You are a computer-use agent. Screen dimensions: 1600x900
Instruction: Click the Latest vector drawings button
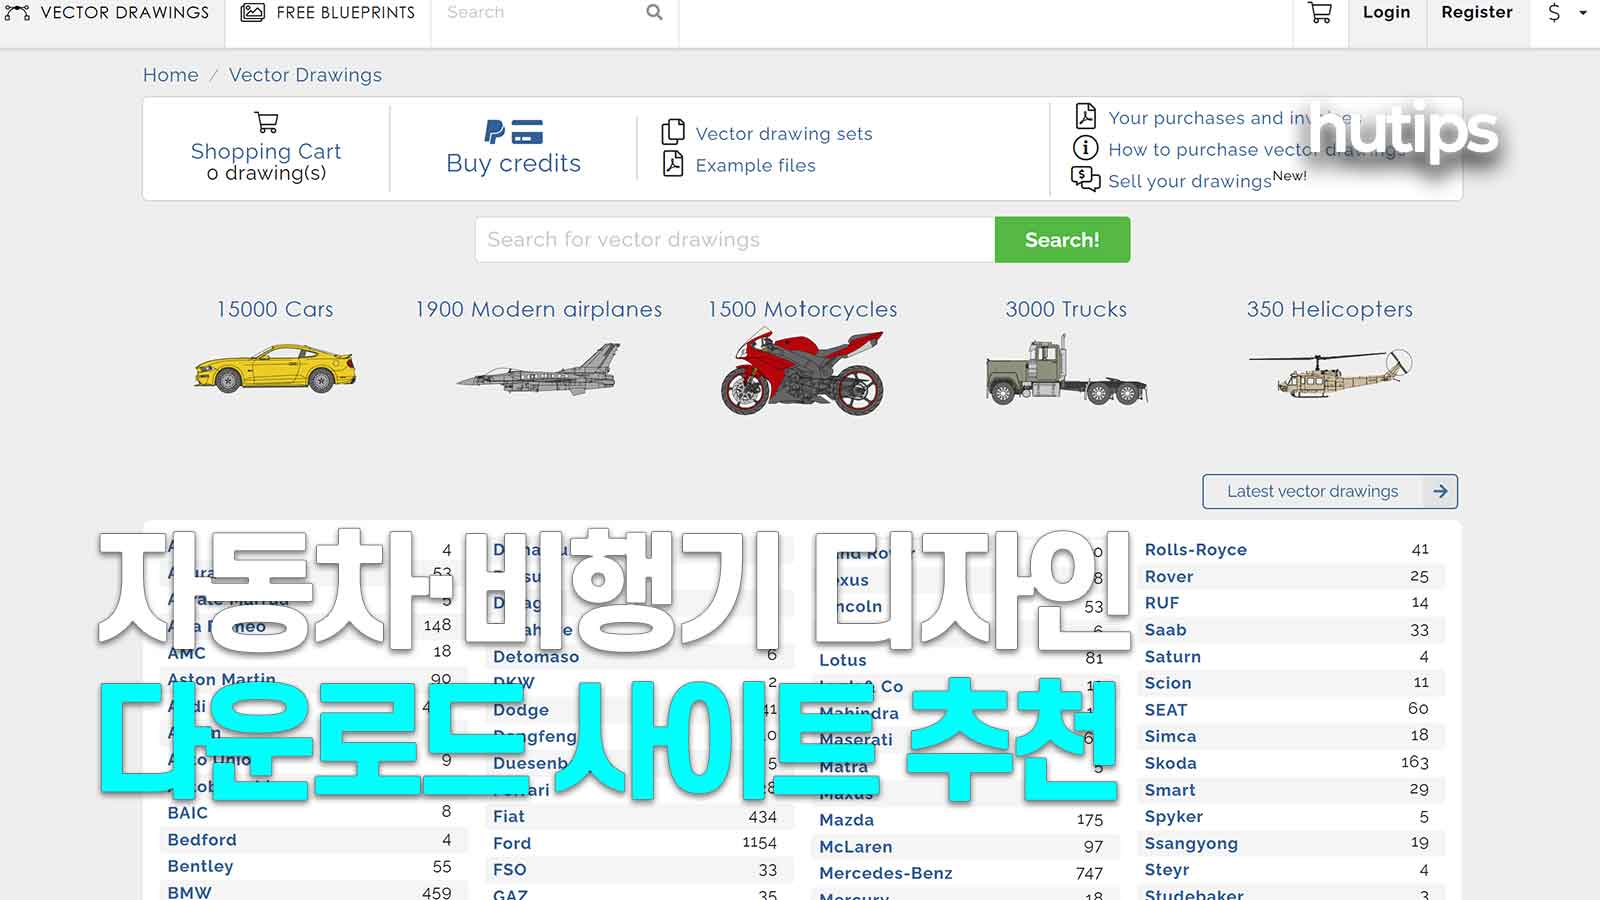pyautogui.click(x=1330, y=492)
